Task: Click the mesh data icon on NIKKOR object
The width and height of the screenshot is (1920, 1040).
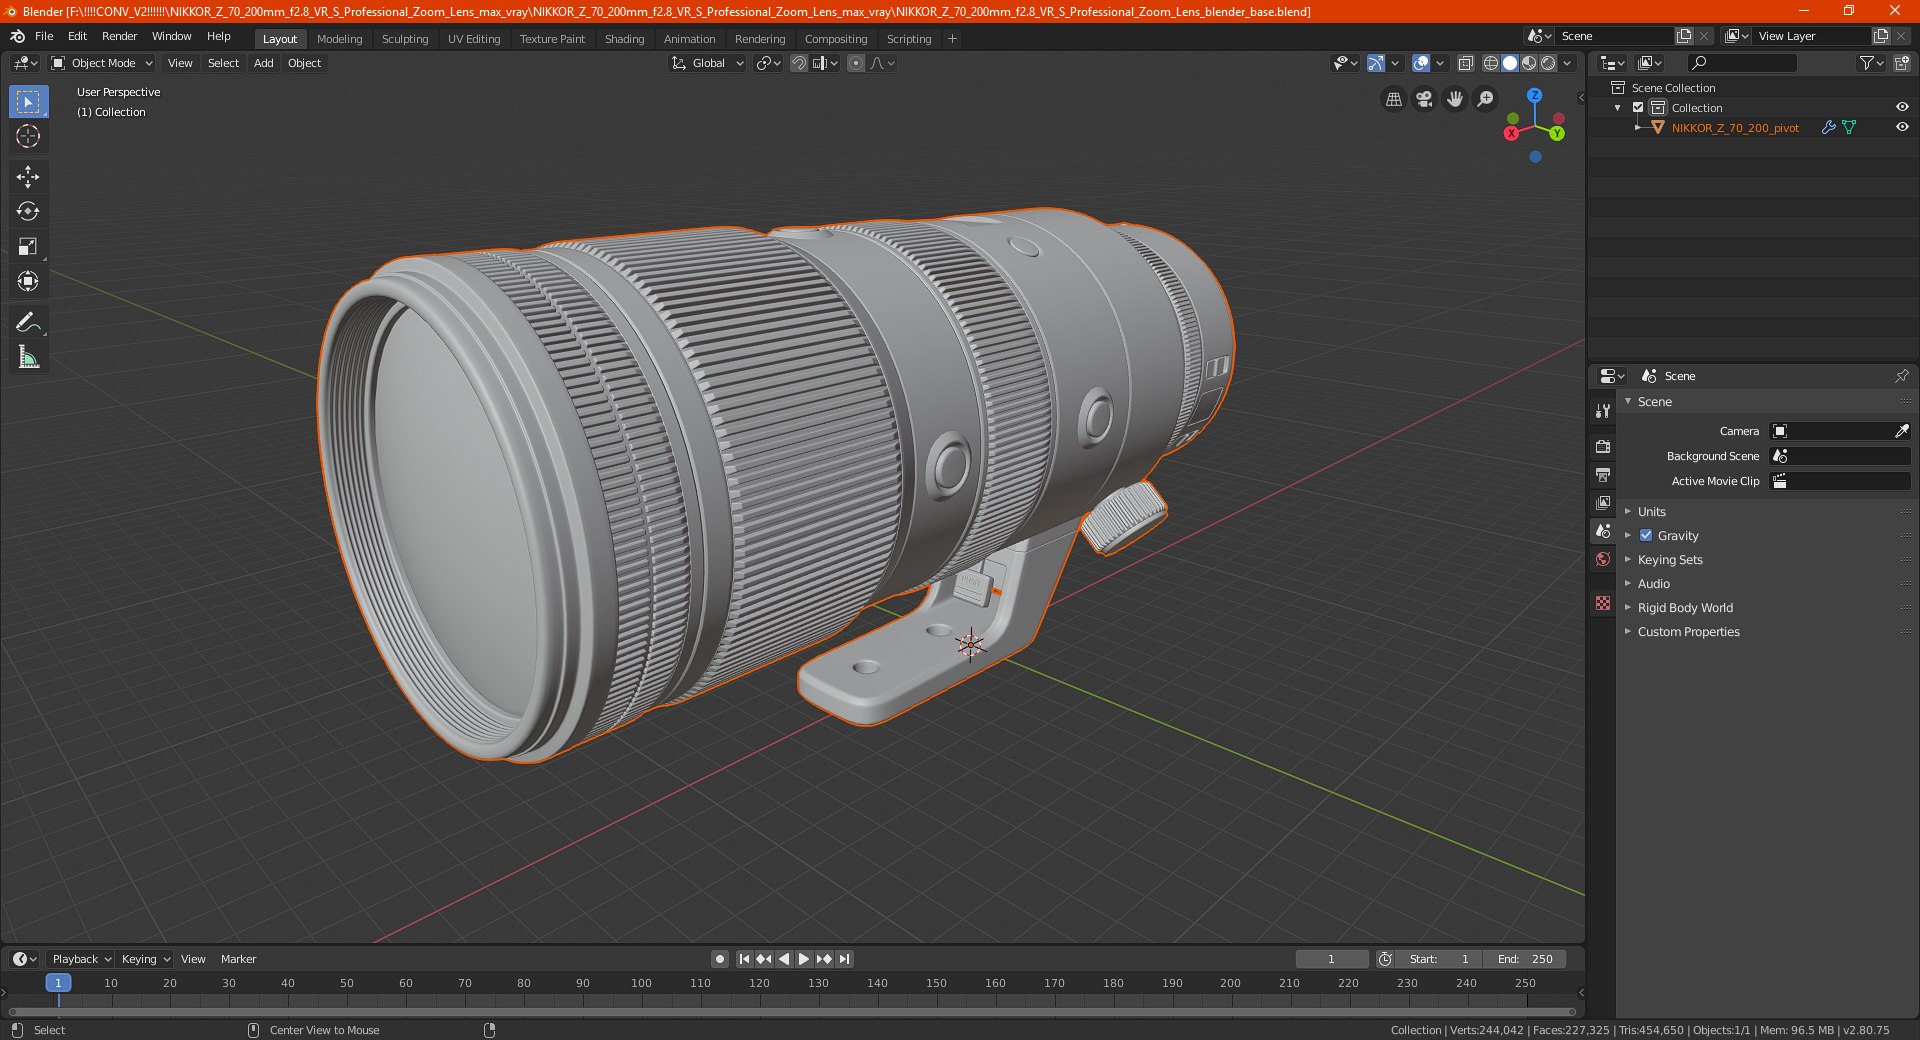Action: (1849, 128)
